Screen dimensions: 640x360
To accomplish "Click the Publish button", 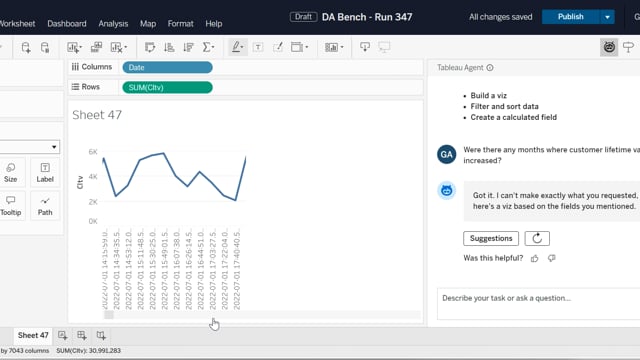I will tap(571, 17).
